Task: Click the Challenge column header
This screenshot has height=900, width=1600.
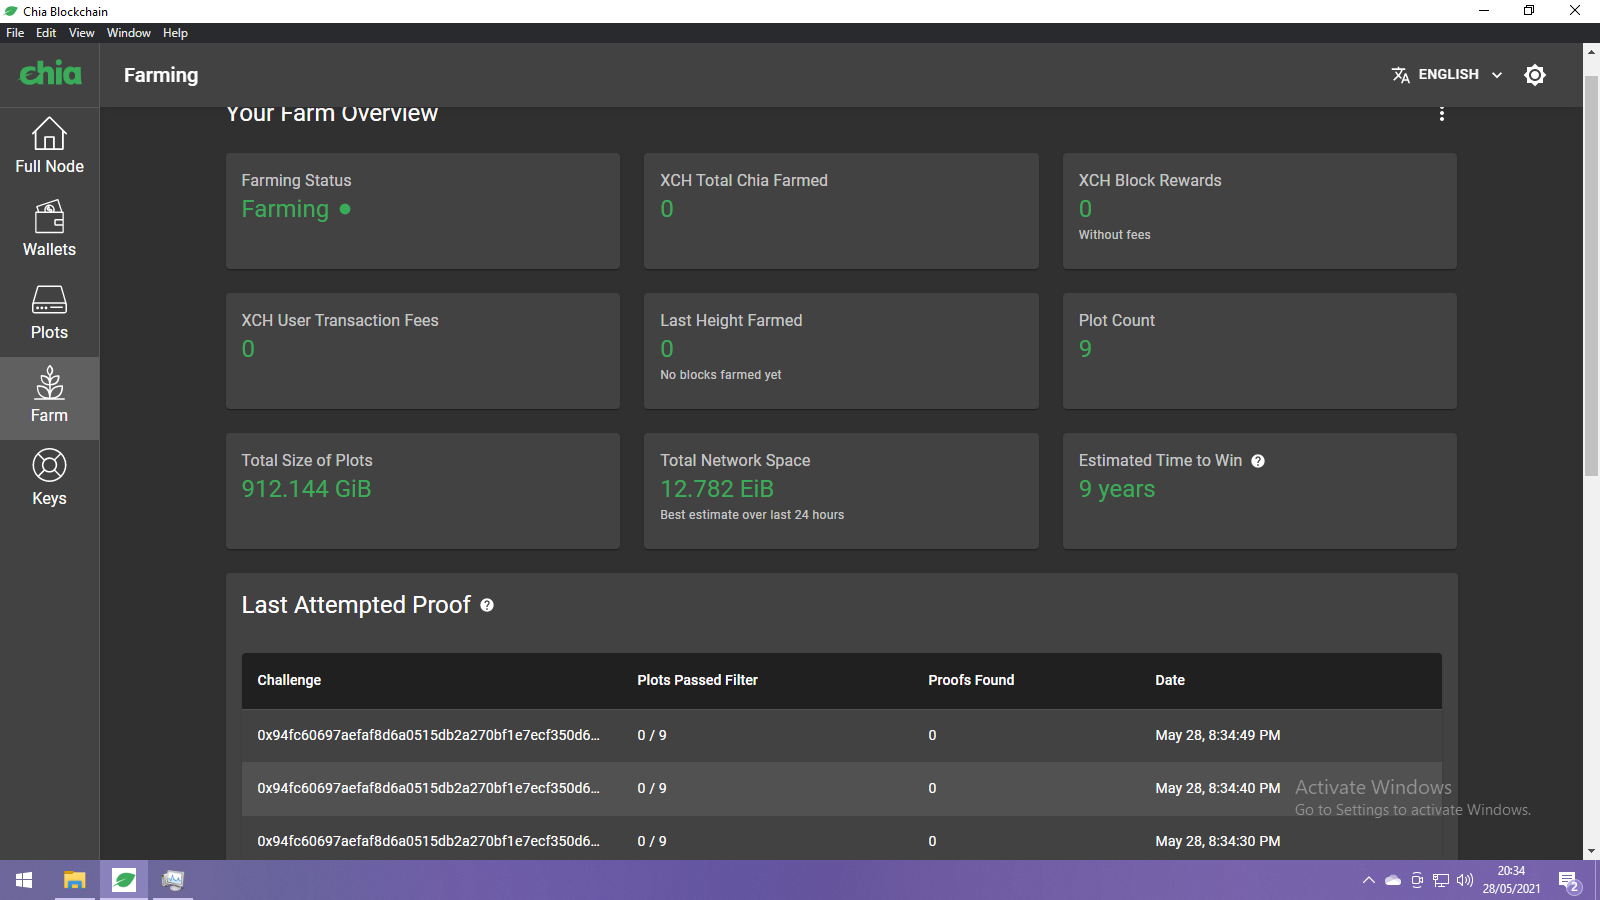Action: tap(289, 680)
